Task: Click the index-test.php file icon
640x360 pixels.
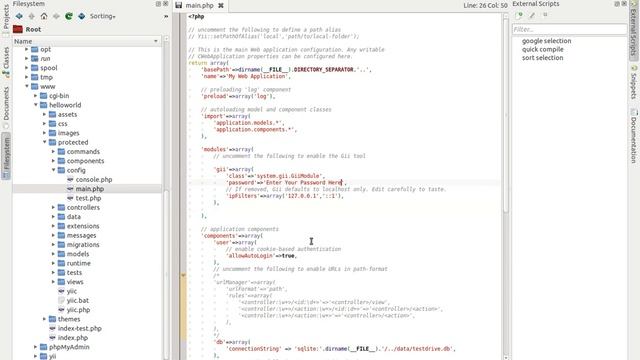Action: (52, 328)
